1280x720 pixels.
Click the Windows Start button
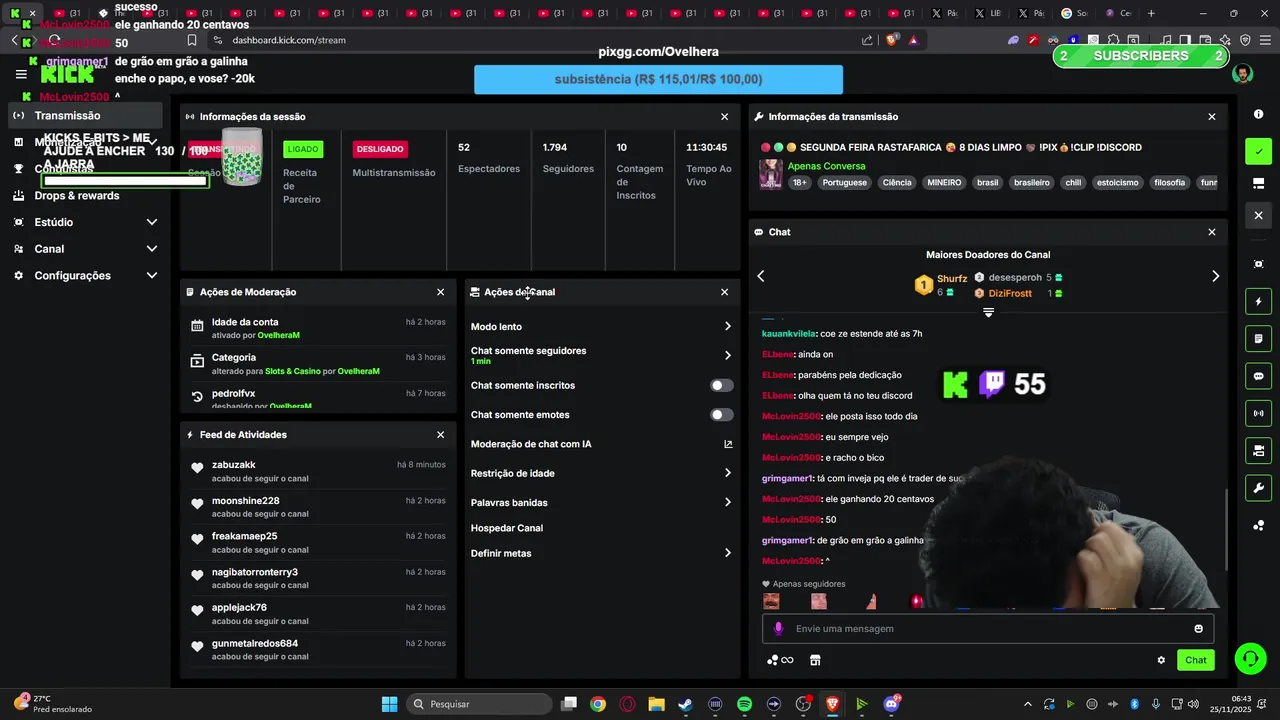click(x=389, y=704)
